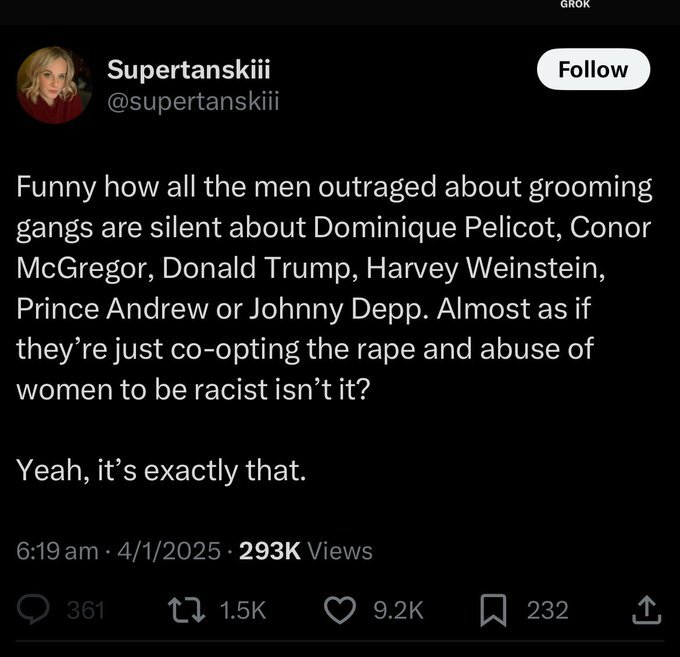Open the GROK label at top
Viewport: 680px width, 657px height.
tap(575, 4)
